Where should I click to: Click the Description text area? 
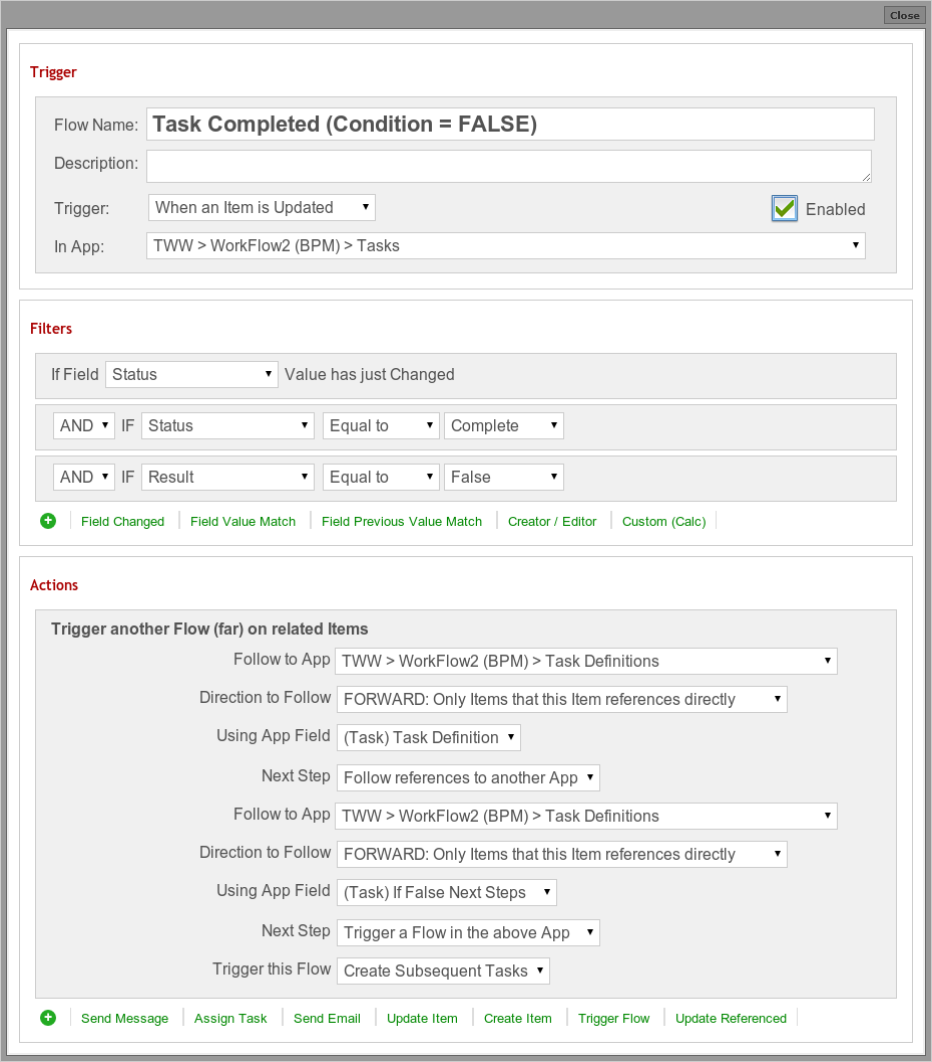[x=509, y=166]
